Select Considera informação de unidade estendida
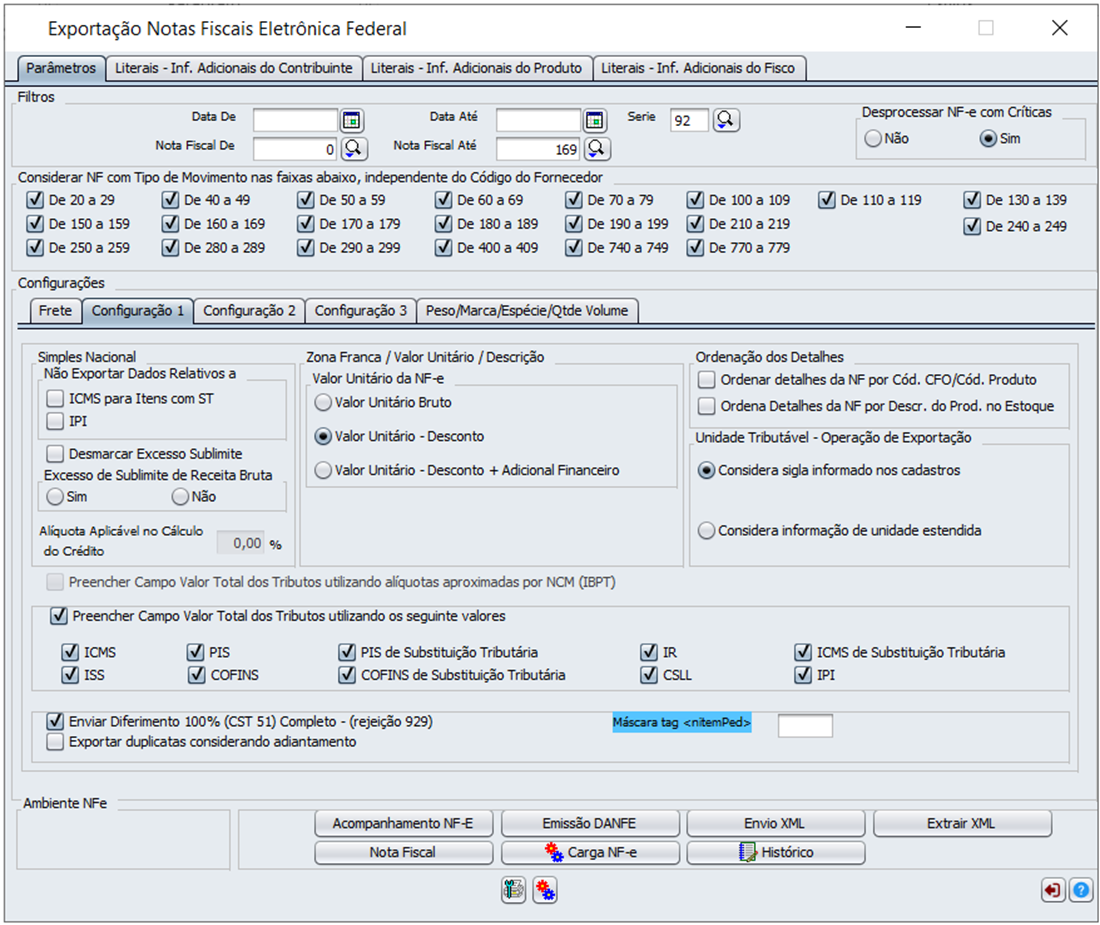Image resolution: width=1100 pixels, height=925 pixels. coord(706,530)
